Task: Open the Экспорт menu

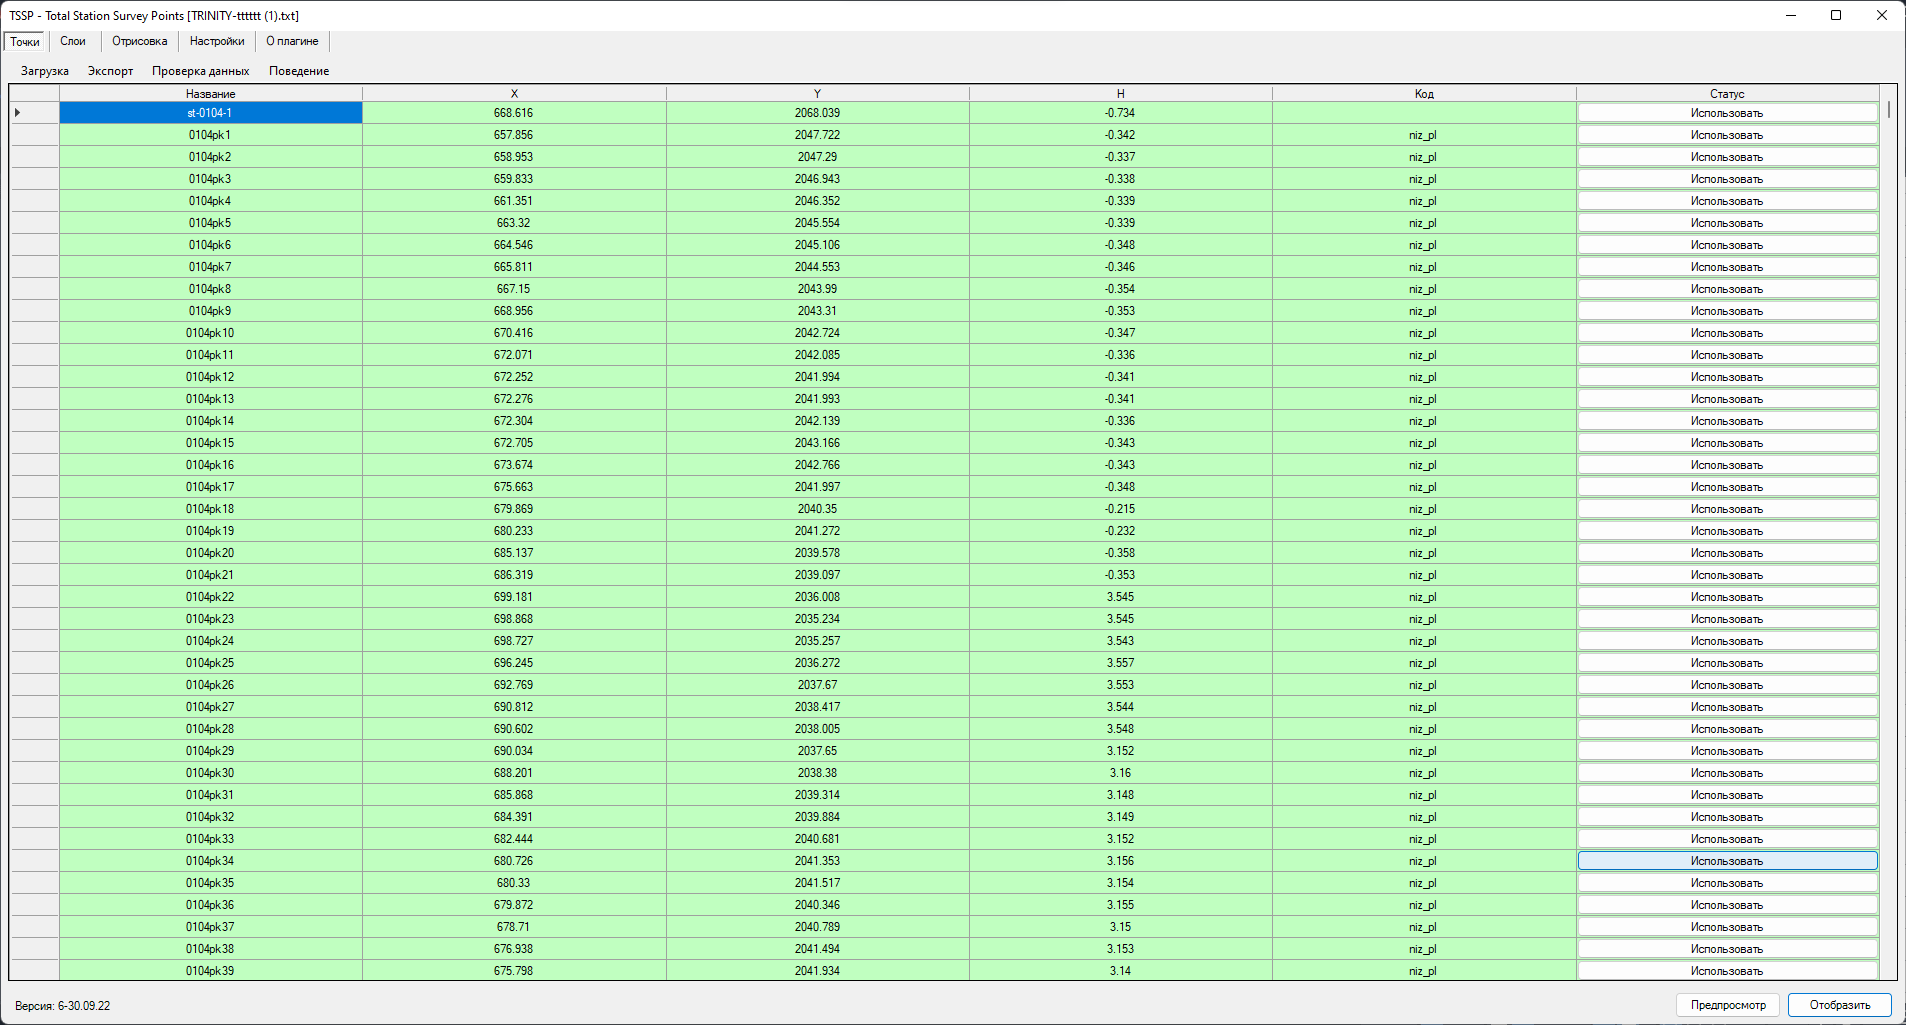Action: coord(110,71)
